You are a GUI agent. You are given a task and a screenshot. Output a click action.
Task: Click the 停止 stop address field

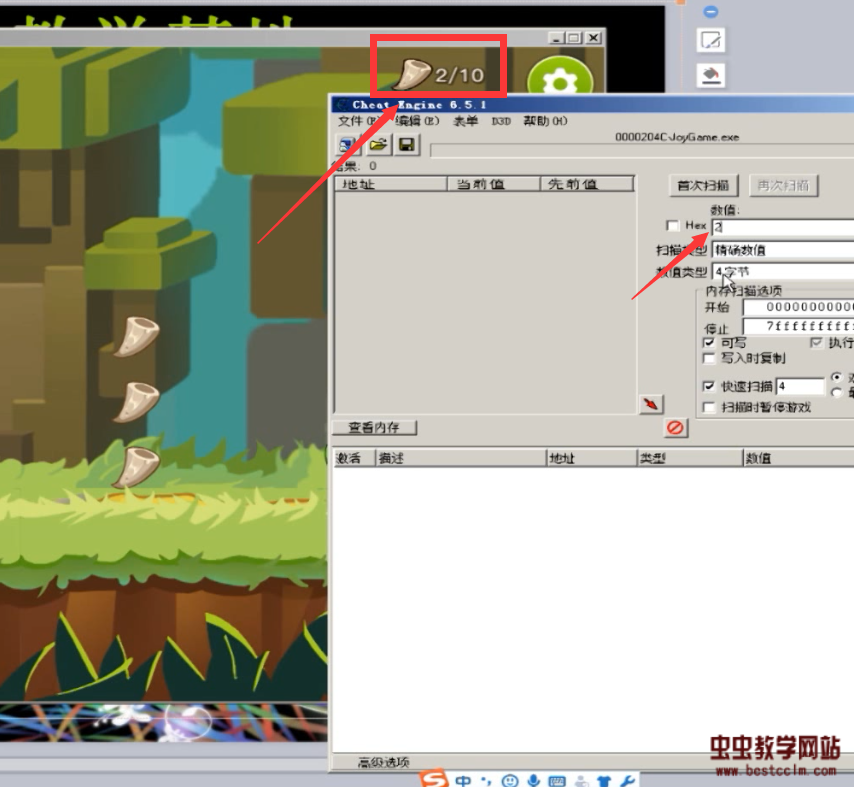pos(798,326)
